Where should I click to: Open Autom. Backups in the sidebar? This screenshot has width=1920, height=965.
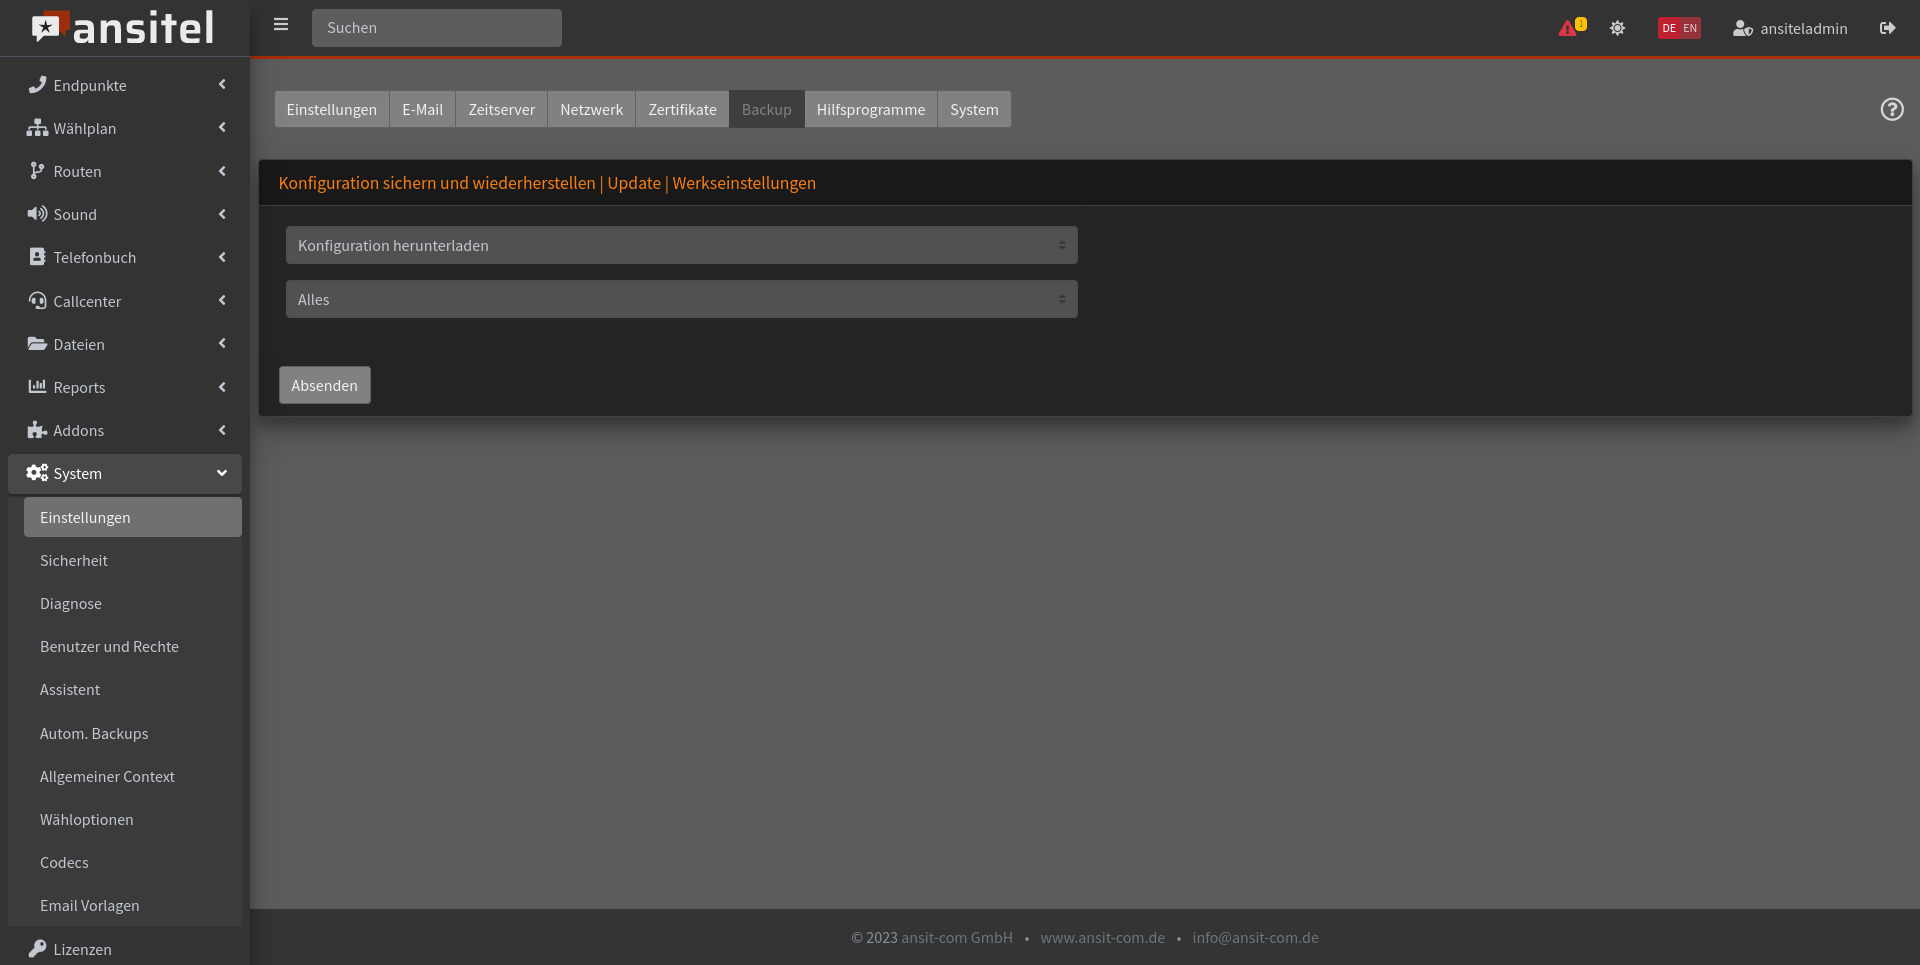pyautogui.click(x=94, y=733)
